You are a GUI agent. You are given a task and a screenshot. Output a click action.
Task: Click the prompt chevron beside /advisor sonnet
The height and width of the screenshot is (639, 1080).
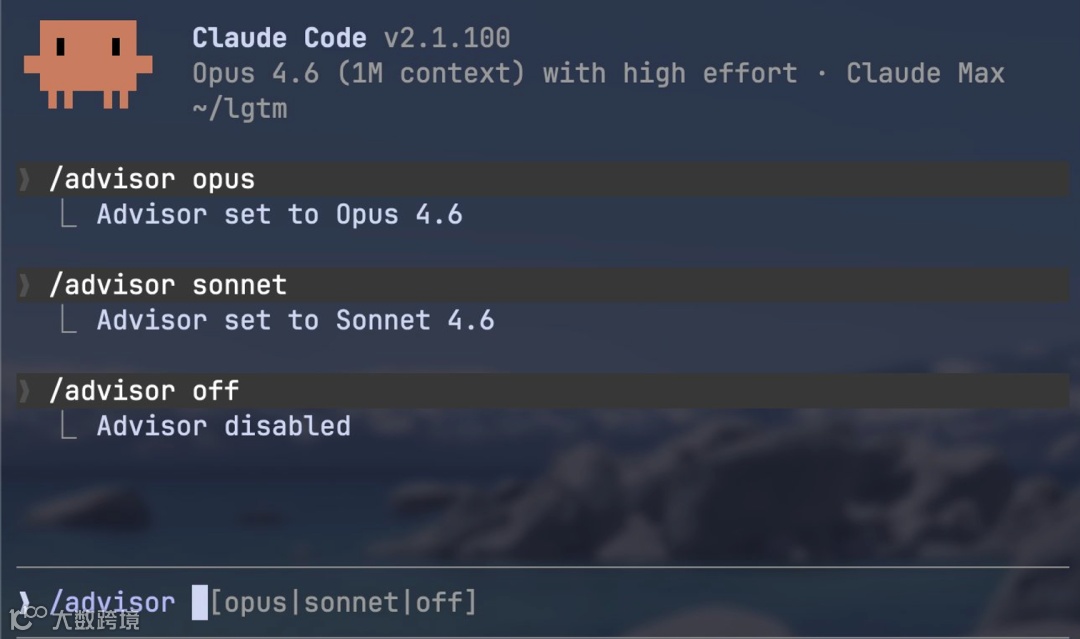pyautogui.click(x=25, y=285)
